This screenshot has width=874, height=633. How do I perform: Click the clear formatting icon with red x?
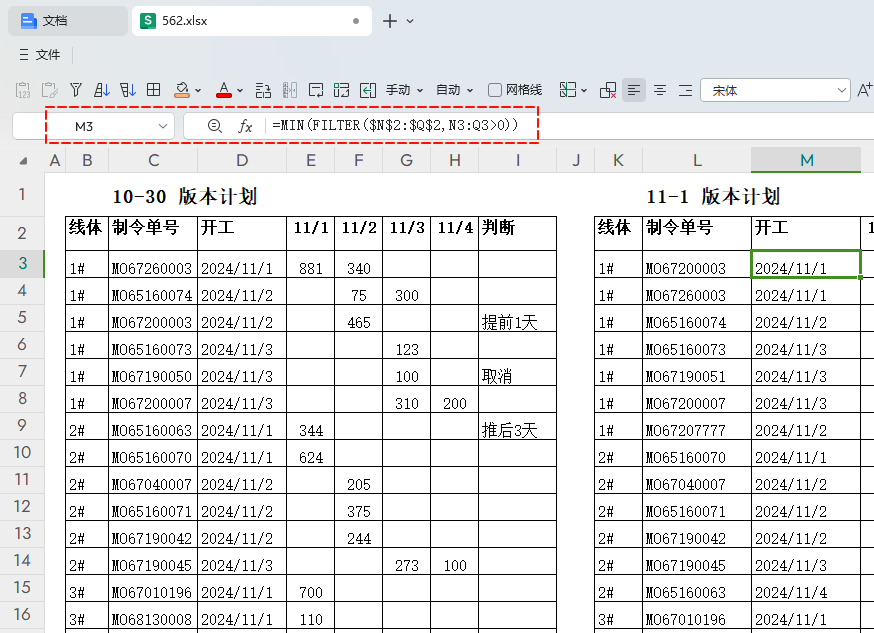[x=608, y=90]
